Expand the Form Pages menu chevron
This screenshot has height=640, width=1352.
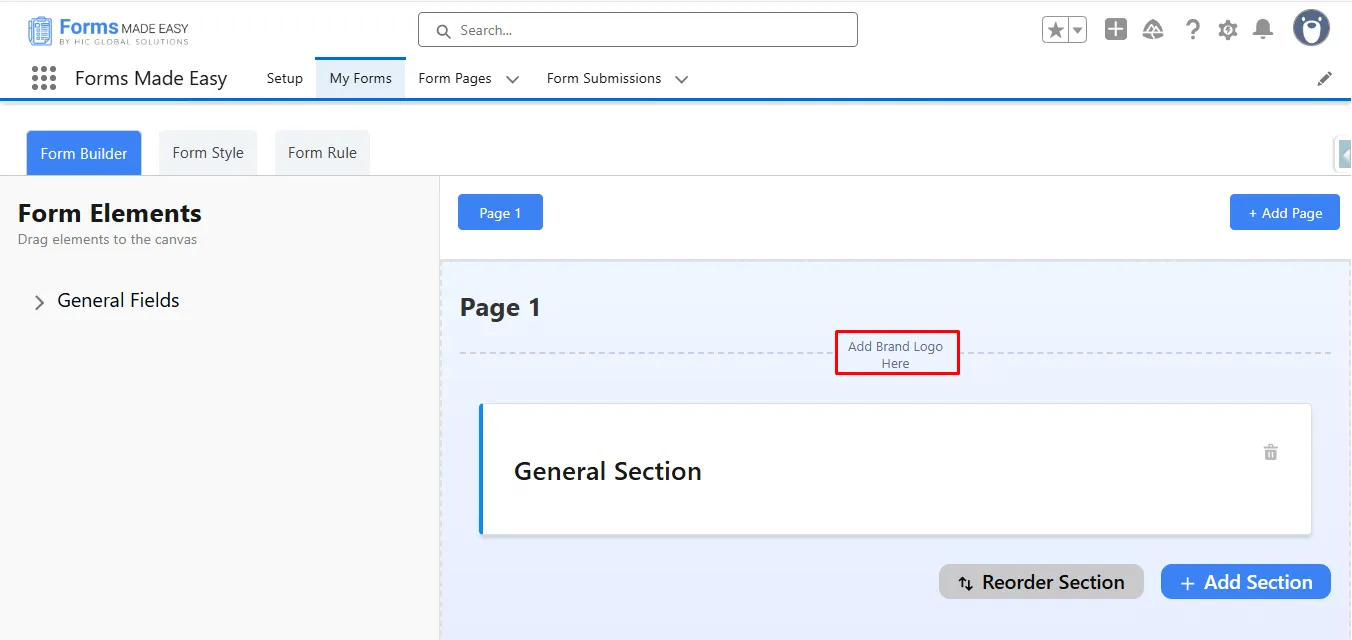[x=513, y=79]
